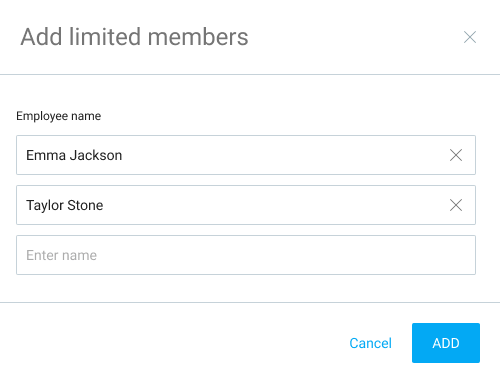Click the text Taylor Stone
Viewport: 500px width, 383px height.
click(x=65, y=206)
